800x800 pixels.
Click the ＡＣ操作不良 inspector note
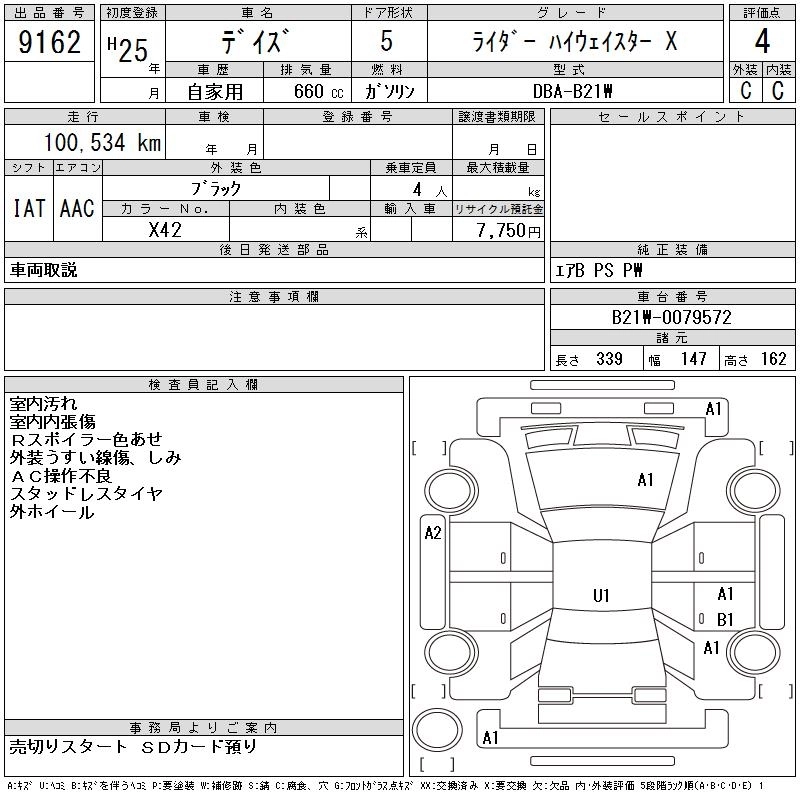pyautogui.click(x=61, y=476)
